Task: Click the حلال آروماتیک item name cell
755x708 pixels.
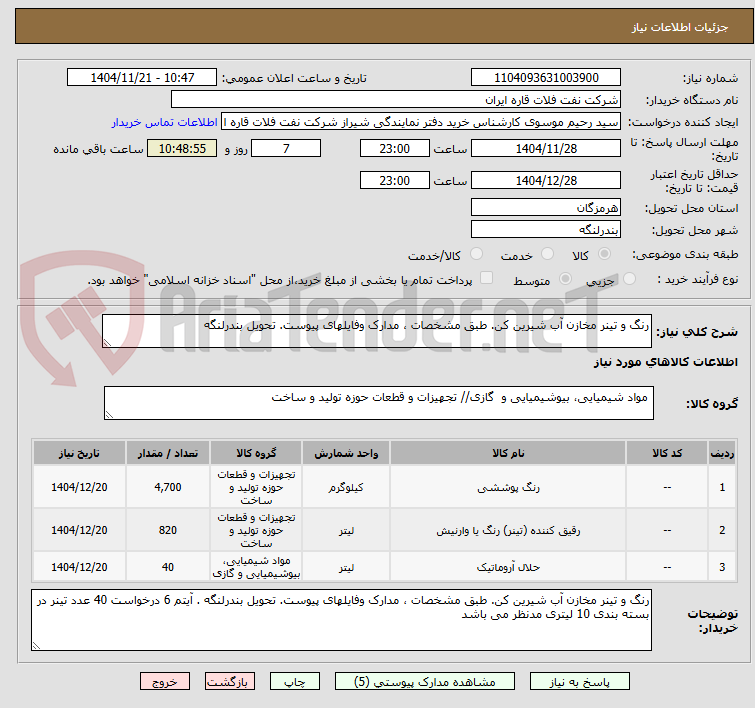Action: 508,567
